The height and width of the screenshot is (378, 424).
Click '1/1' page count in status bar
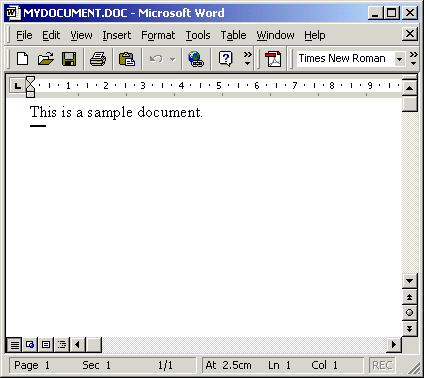165,365
